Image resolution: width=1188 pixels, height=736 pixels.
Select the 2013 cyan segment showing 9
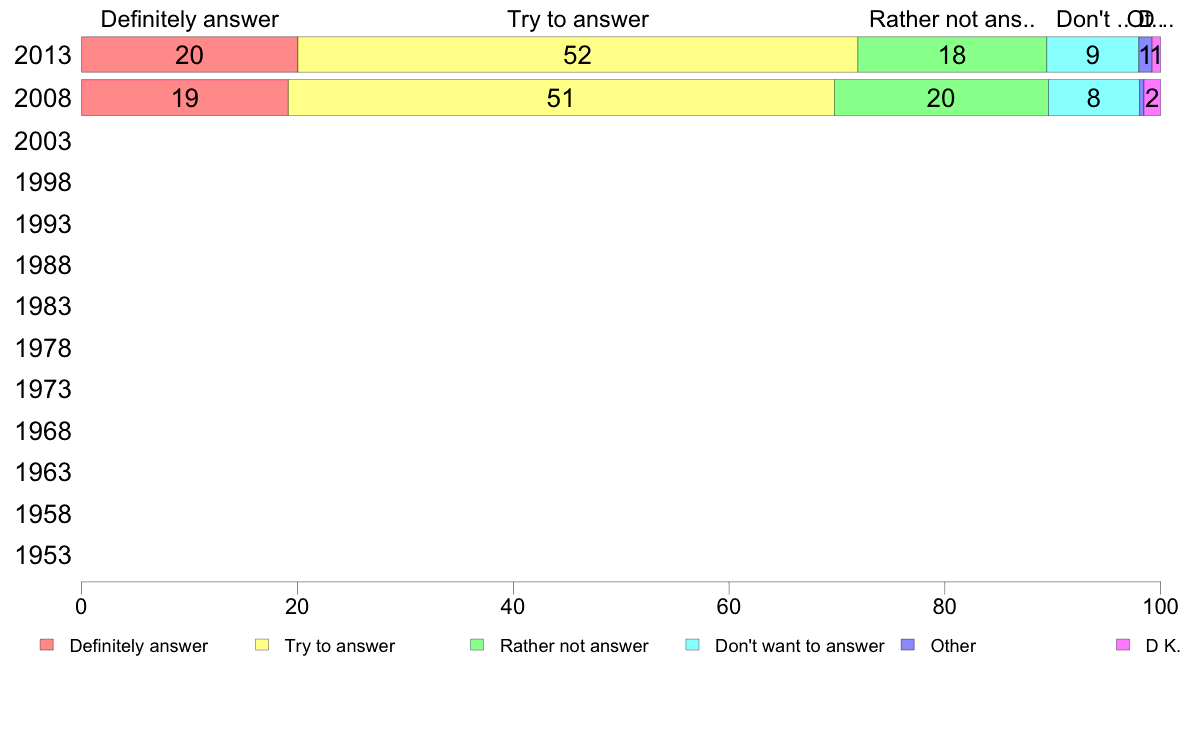click(x=1093, y=55)
